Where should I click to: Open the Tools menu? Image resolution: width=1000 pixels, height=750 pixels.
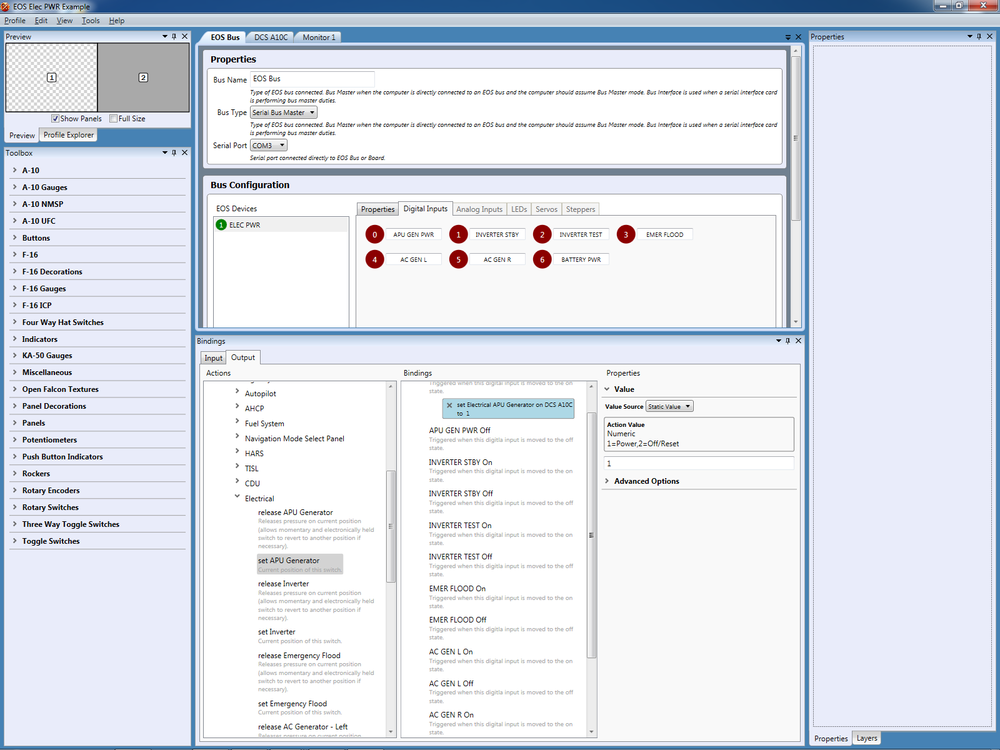tap(91, 20)
